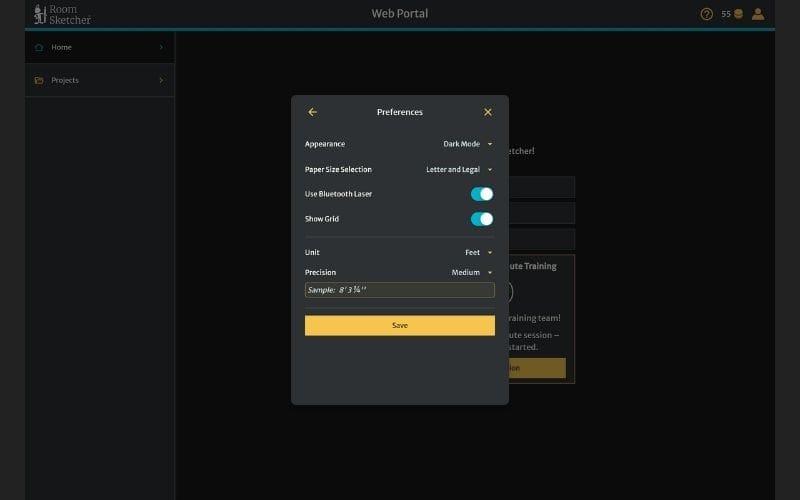
Task: Click the Precision label
Action: pos(320,273)
